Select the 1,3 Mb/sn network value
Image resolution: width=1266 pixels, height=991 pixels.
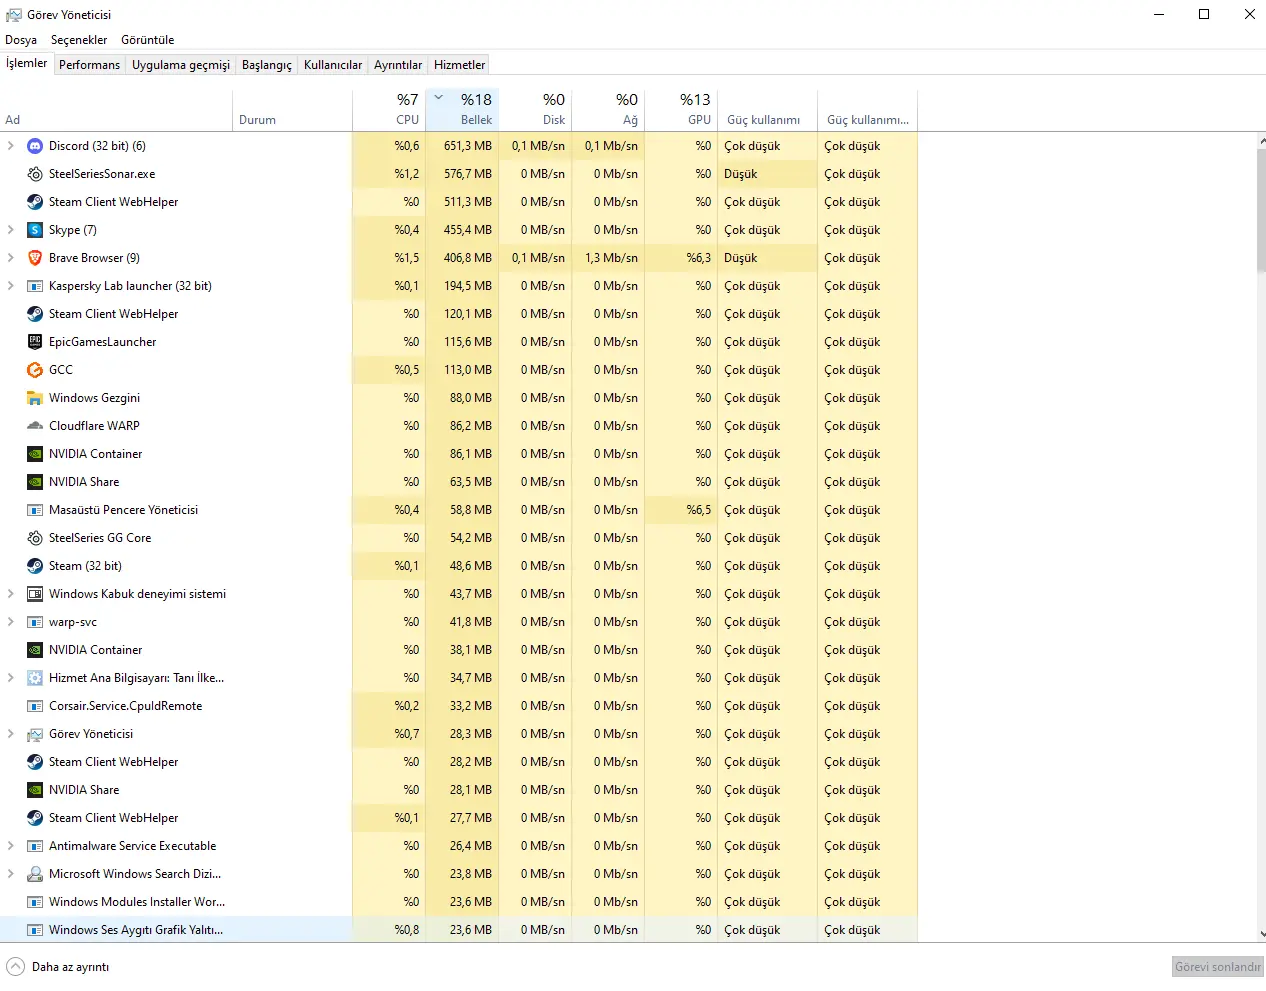pyautogui.click(x=608, y=258)
